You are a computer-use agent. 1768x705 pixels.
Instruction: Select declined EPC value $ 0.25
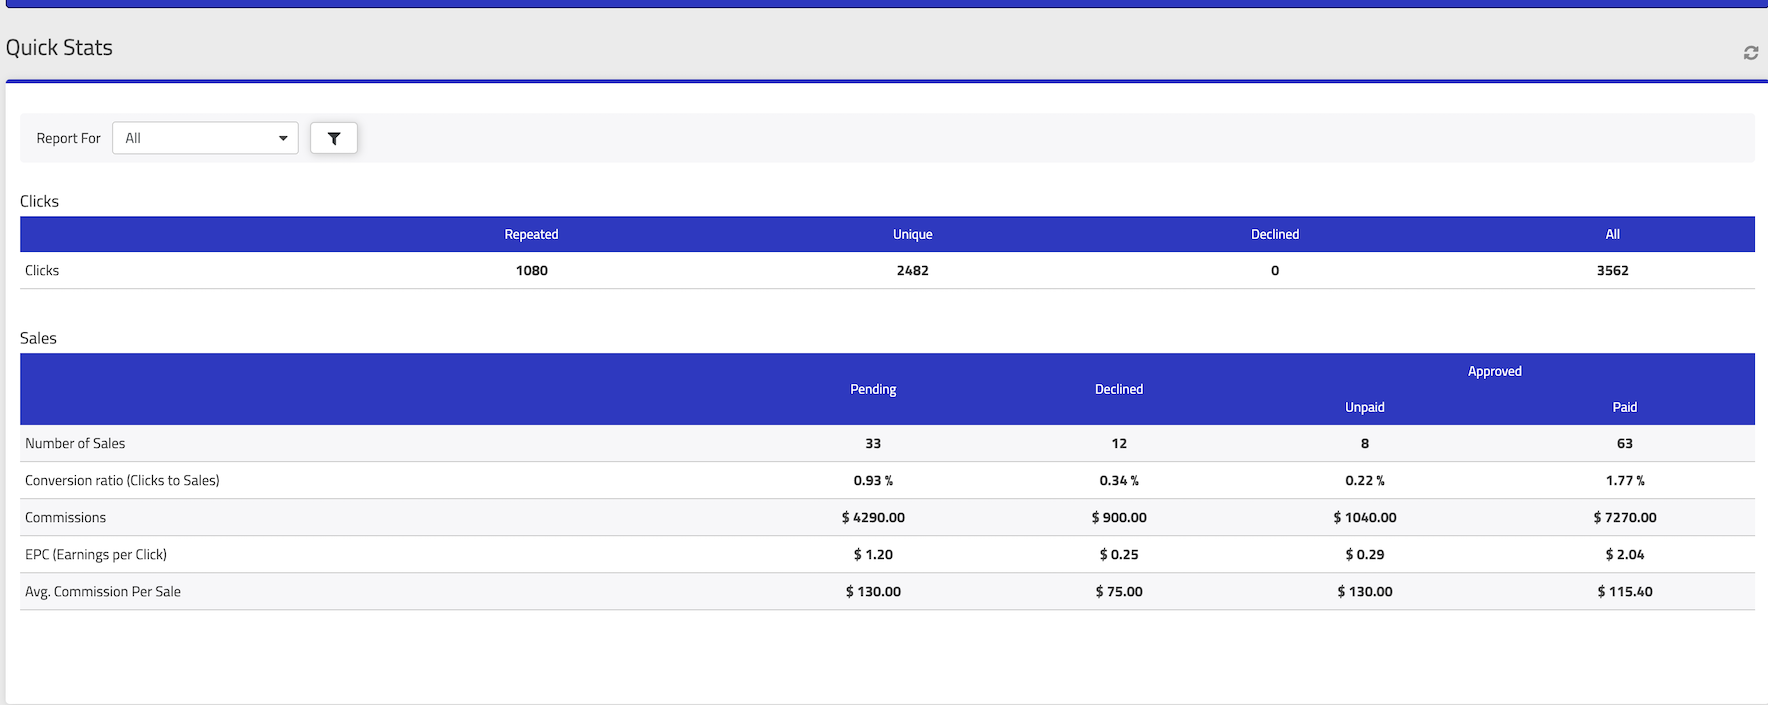(1118, 554)
